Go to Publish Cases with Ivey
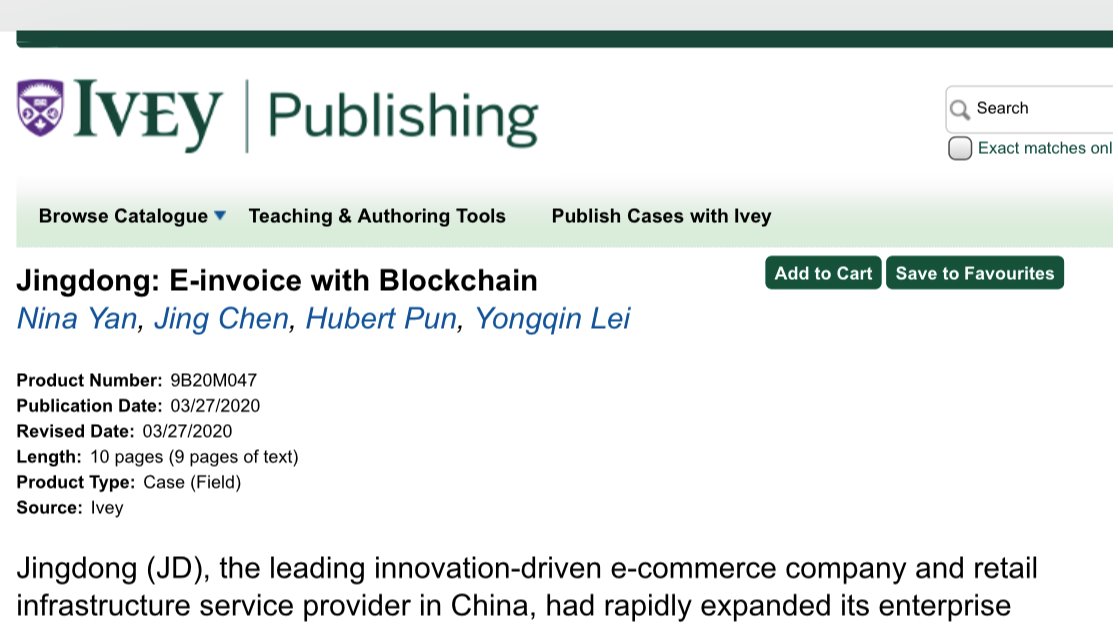The image size is (1118, 628). (661, 216)
